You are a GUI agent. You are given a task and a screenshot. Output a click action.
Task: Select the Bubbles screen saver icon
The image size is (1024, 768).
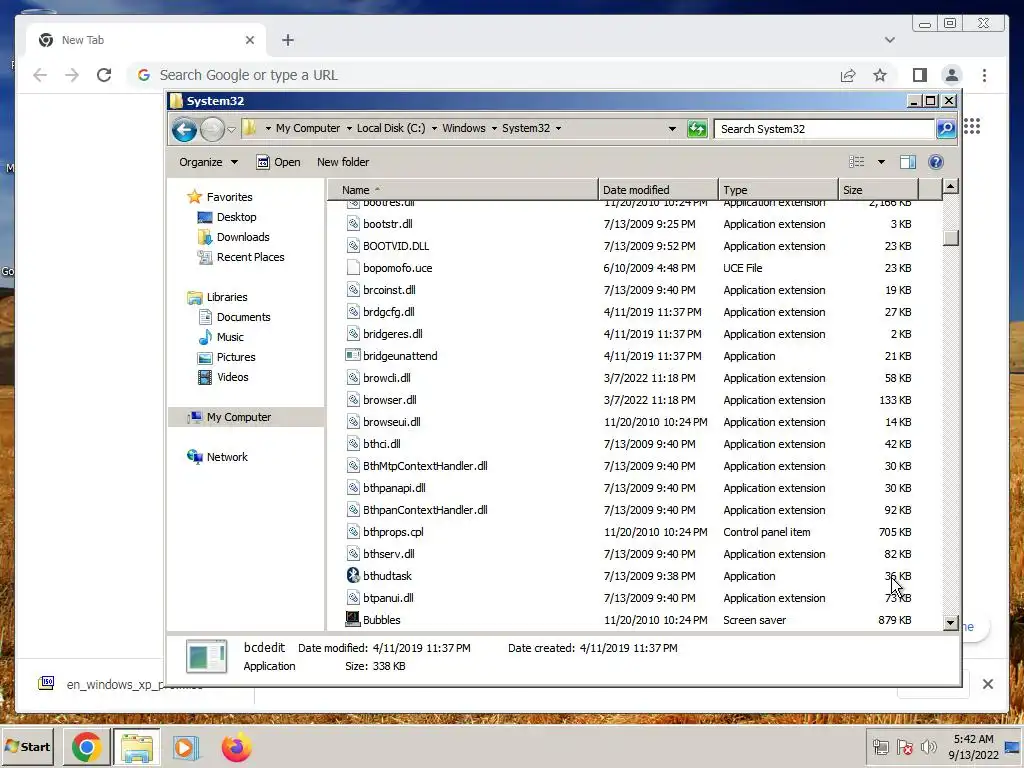[x=353, y=618]
